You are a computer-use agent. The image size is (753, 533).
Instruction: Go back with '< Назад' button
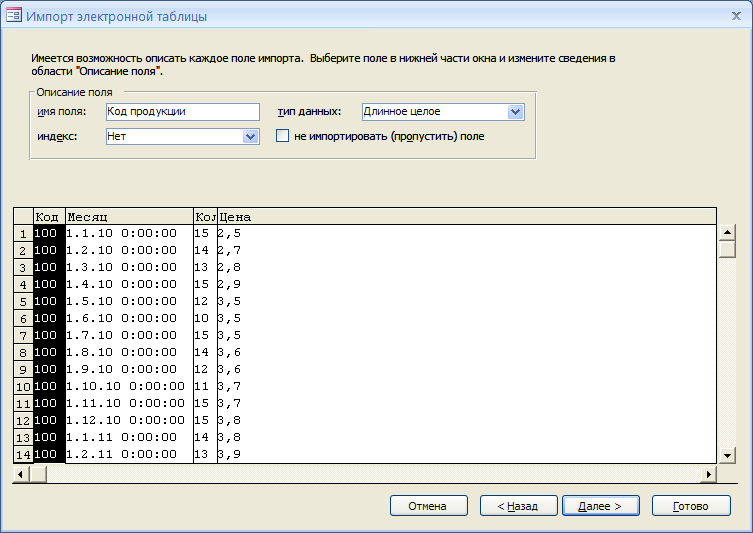pyautogui.click(x=519, y=506)
